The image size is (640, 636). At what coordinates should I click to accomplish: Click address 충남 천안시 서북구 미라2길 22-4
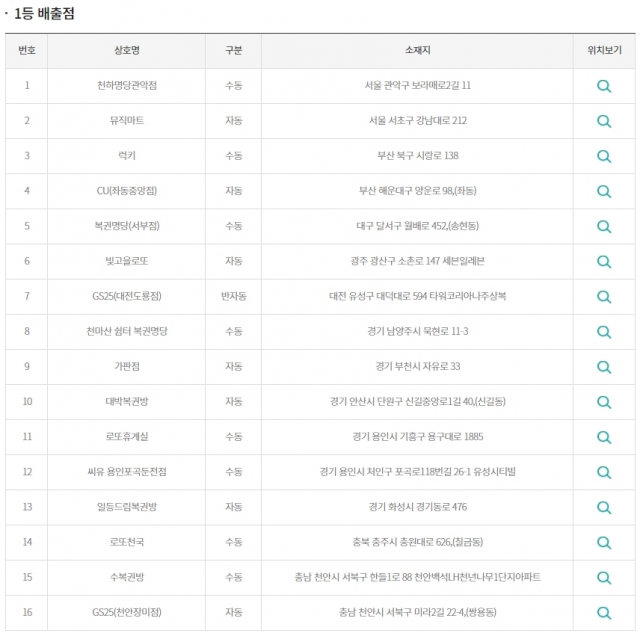pos(400,612)
